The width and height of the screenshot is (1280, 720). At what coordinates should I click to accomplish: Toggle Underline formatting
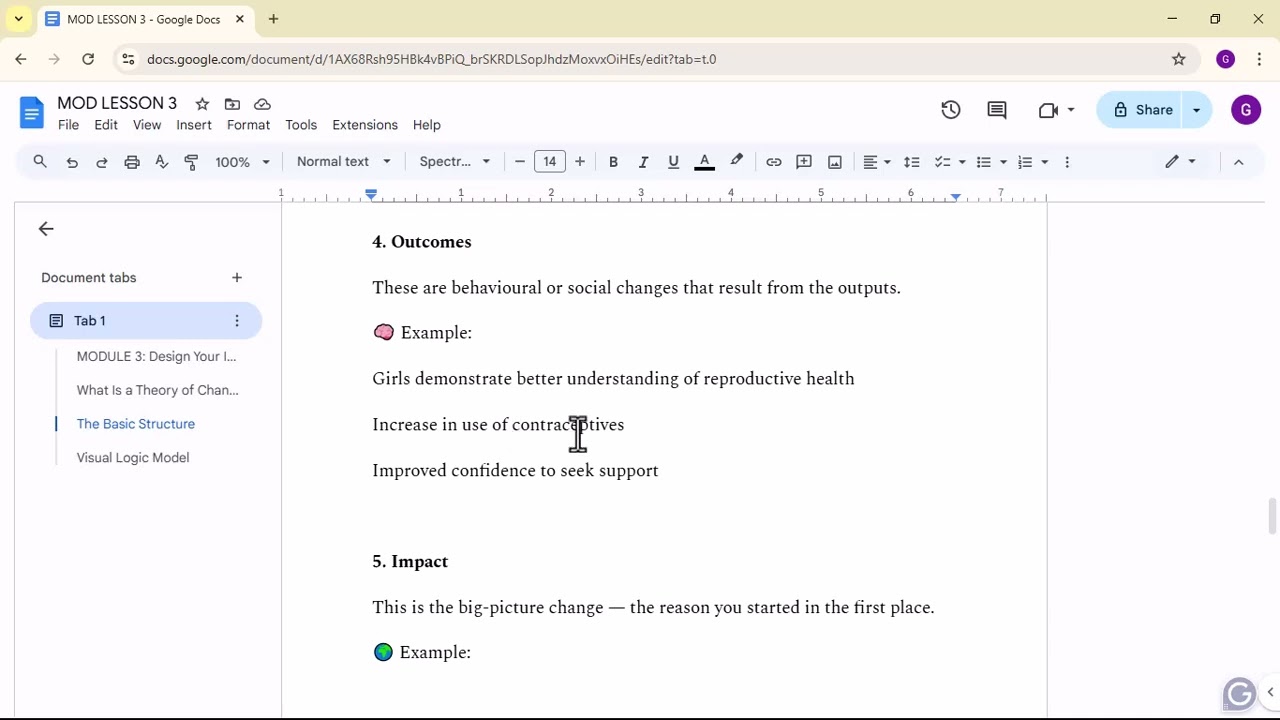[x=673, y=162]
